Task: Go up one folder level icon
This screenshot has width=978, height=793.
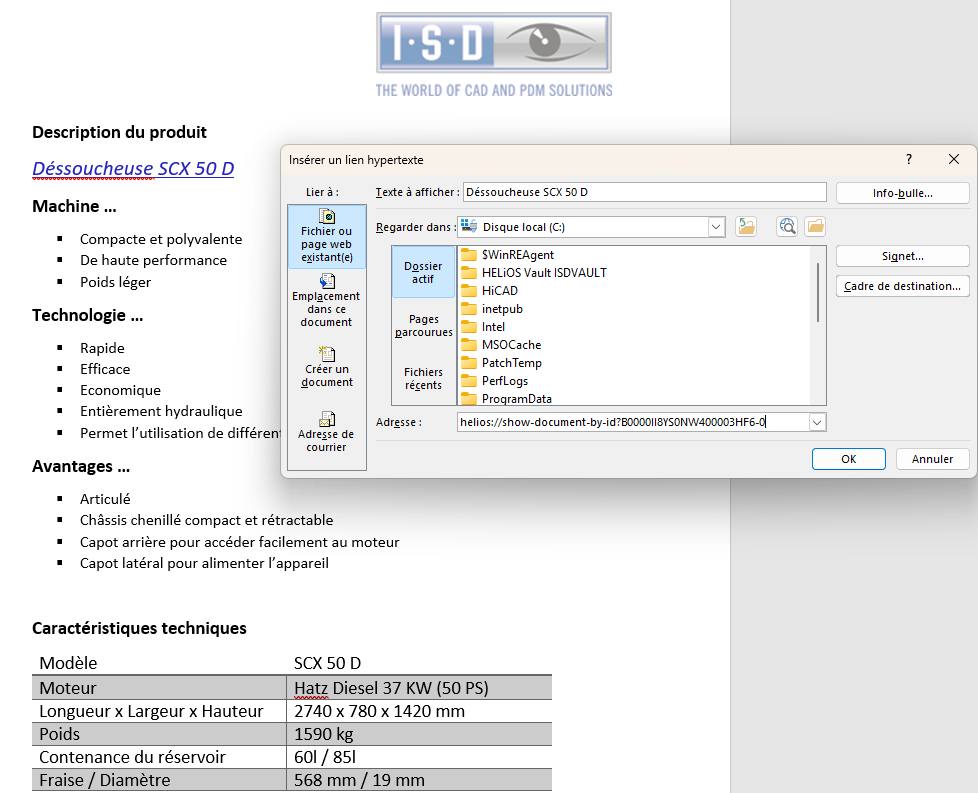Action: coord(746,226)
